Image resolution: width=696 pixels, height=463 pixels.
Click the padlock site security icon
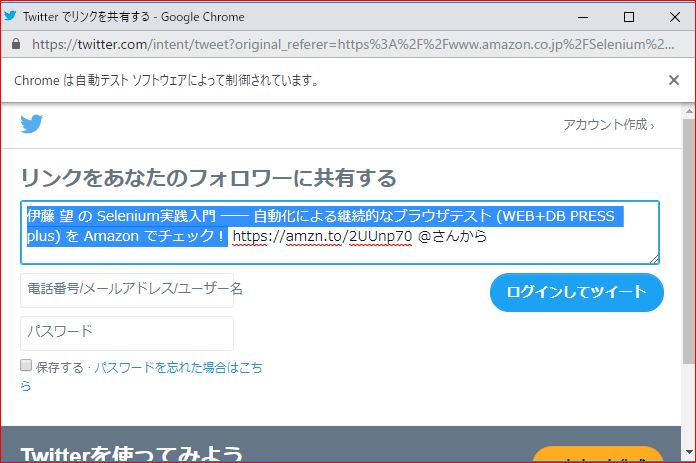[x=16, y=44]
